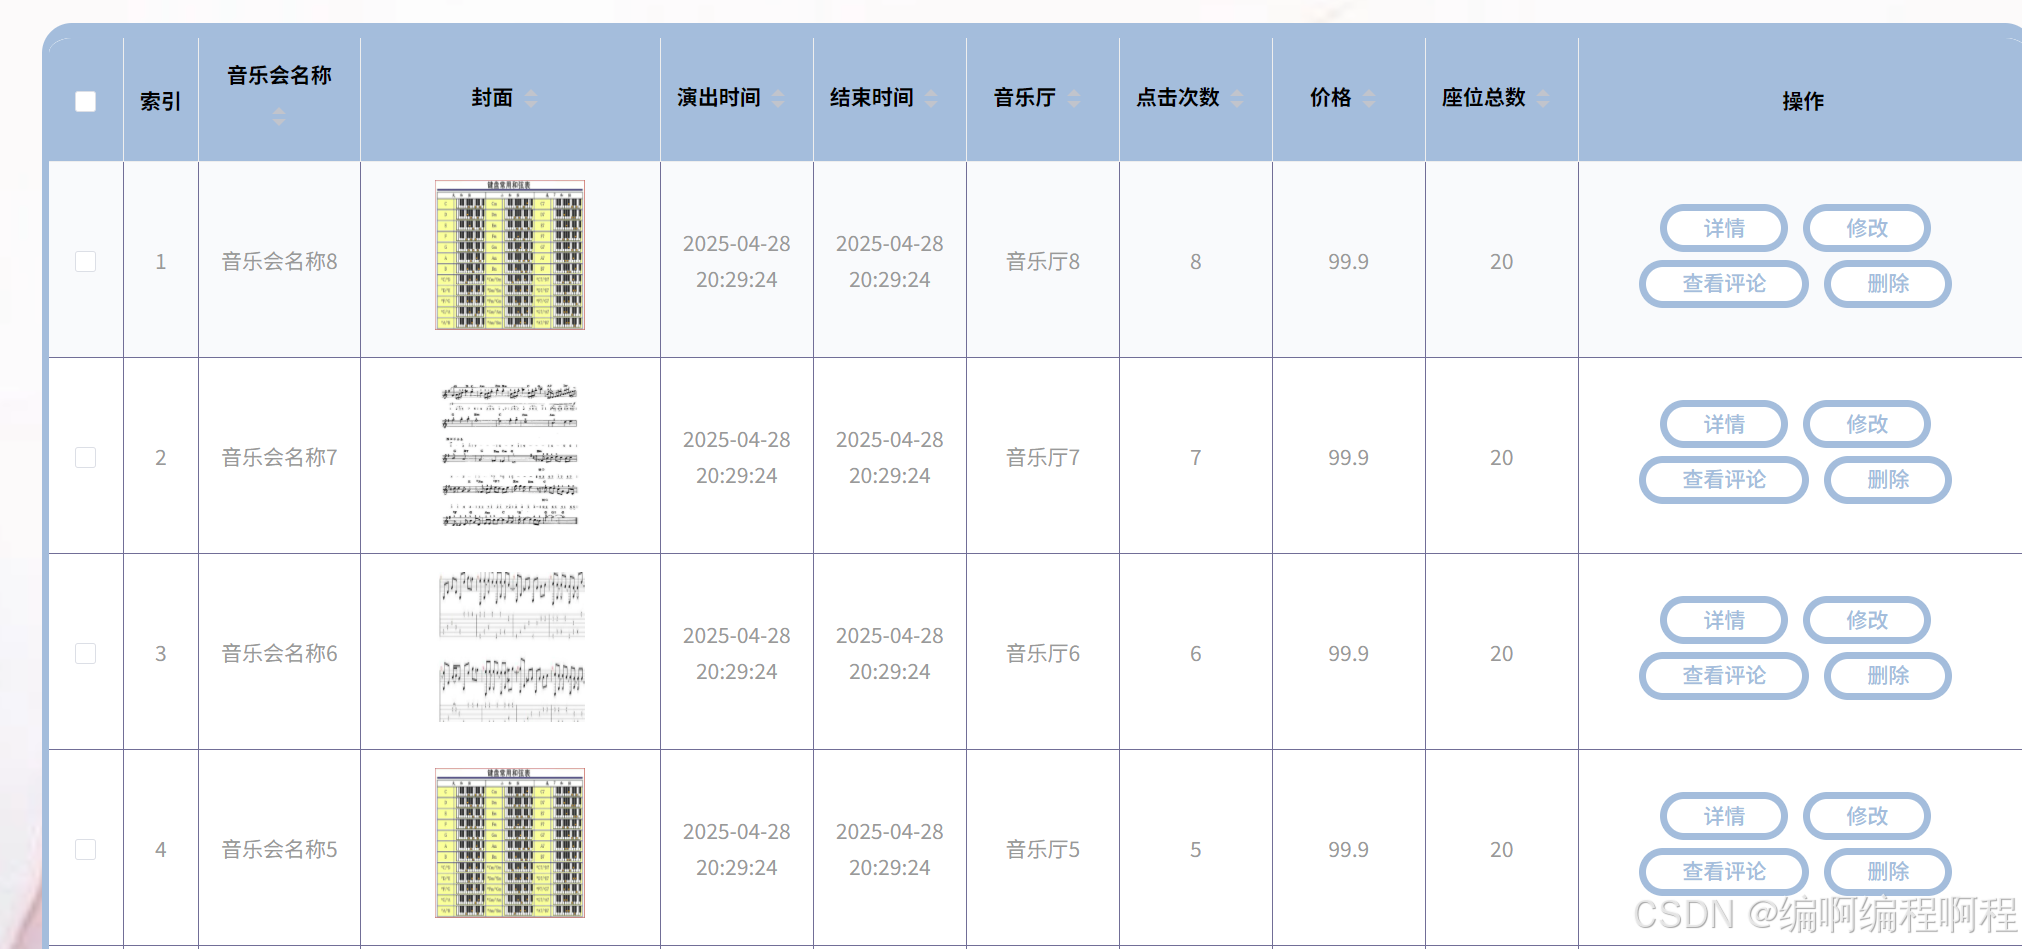Click 删除 for 音乐会名称6
Viewport: 2022px width, 949px height.
coord(1888,676)
